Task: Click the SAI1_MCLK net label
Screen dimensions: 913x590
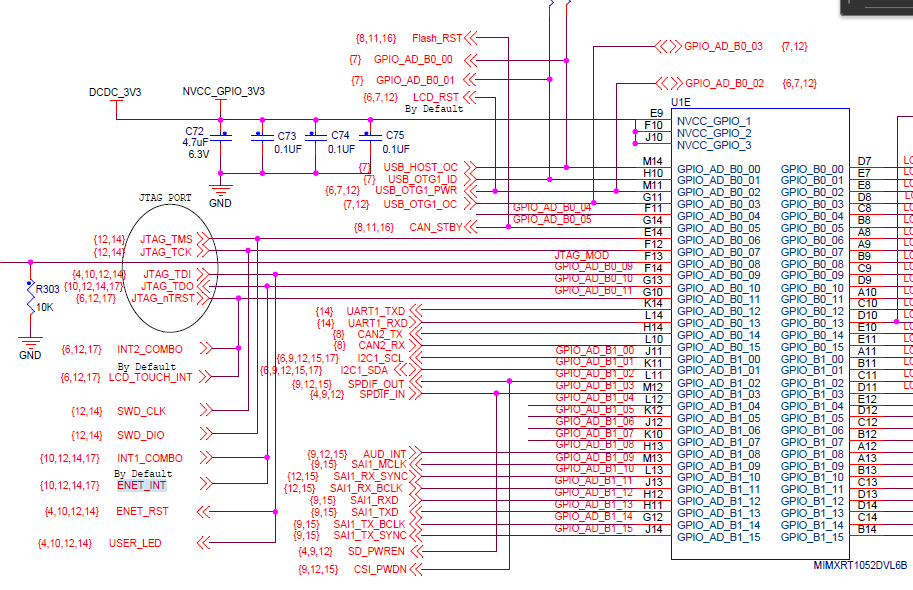Action: (x=378, y=464)
